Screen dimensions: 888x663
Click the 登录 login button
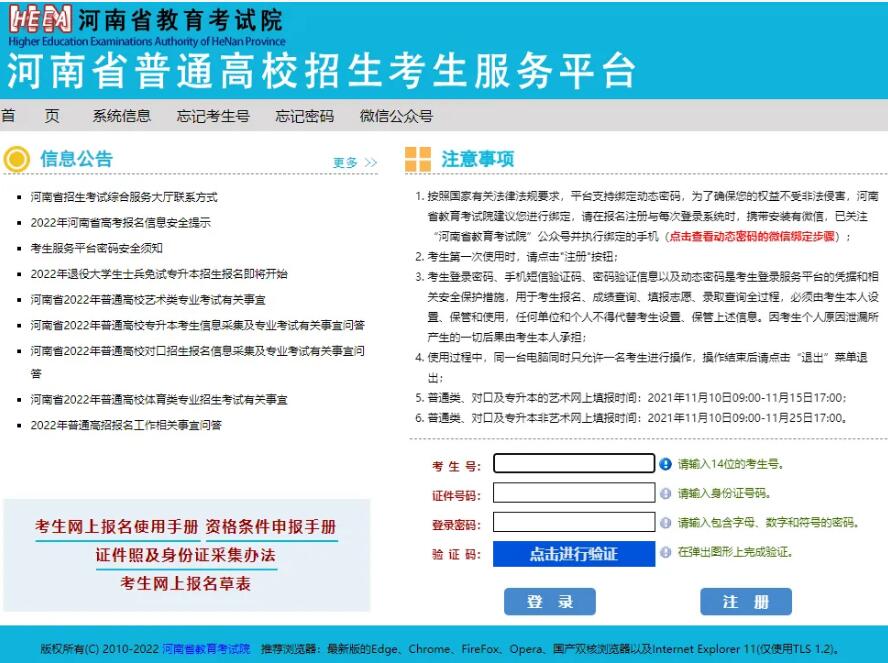point(549,601)
